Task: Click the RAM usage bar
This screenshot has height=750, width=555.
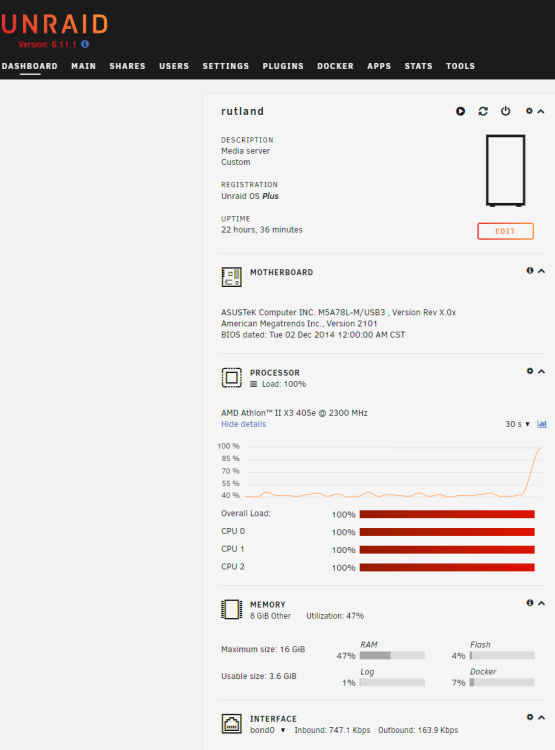Action: point(392,655)
